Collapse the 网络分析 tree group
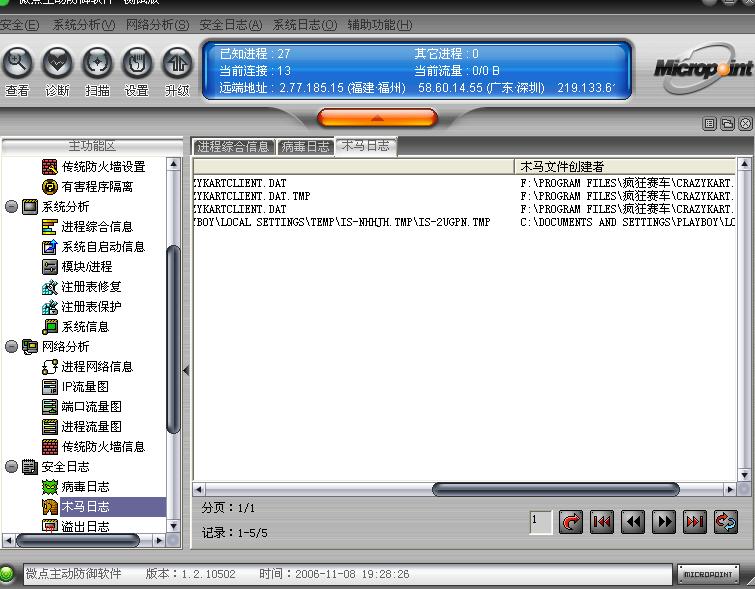The height and width of the screenshot is (589, 755). [12, 346]
